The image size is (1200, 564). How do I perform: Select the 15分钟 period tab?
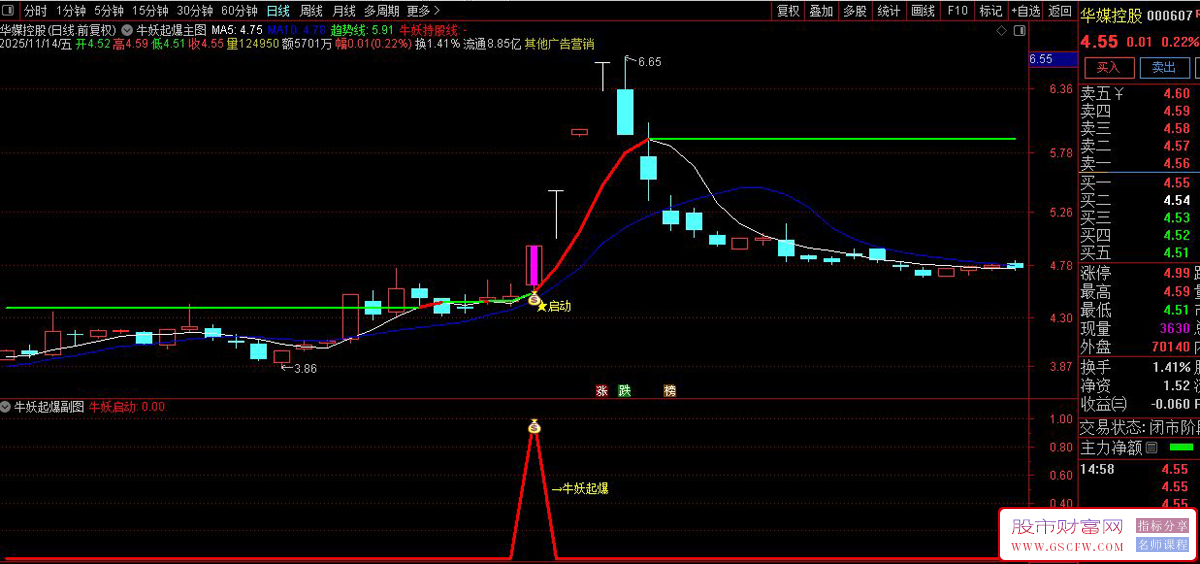tap(150, 11)
